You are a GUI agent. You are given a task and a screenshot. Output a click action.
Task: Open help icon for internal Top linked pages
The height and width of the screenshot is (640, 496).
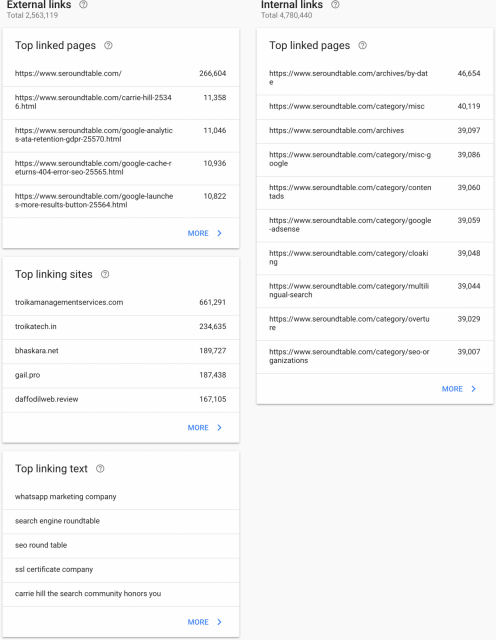pos(362,45)
